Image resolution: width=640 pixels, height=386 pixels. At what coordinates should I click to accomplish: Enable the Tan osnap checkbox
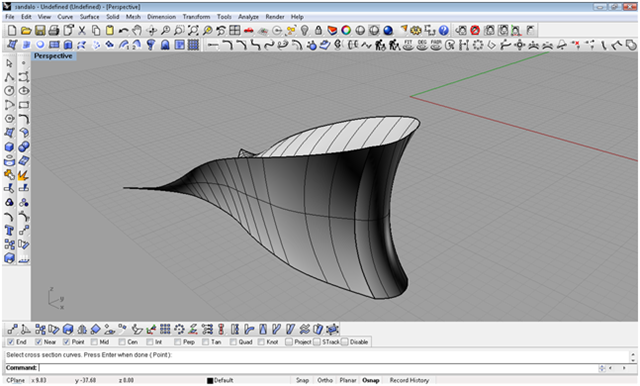pos(205,342)
